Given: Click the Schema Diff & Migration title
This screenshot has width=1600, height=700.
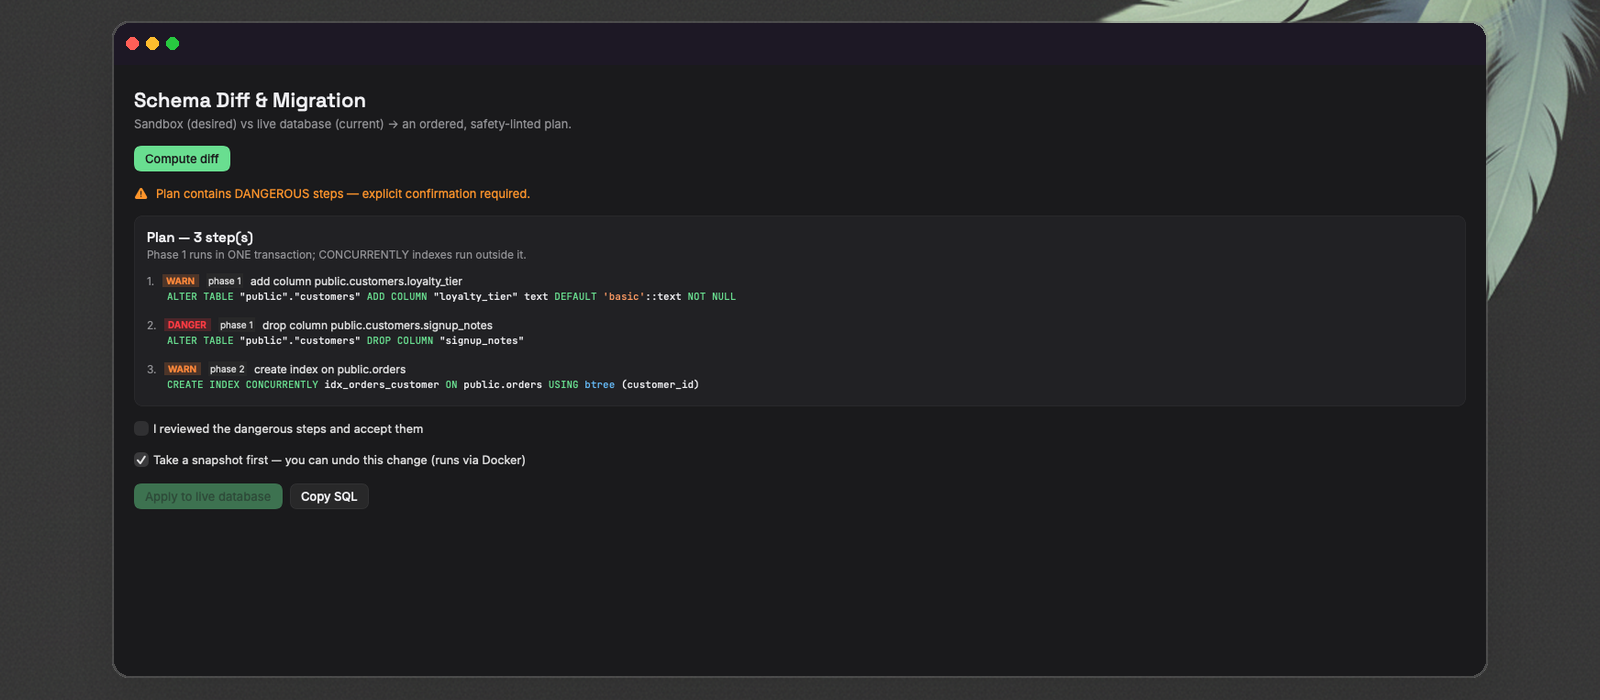Looking at the screenshot, I should tap(250, 100).
